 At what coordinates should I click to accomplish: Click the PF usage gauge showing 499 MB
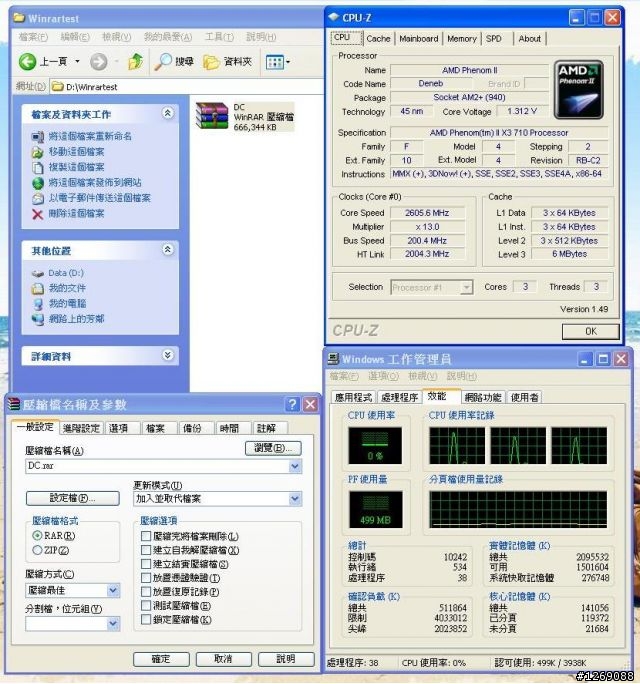click(x=375, y=510)
